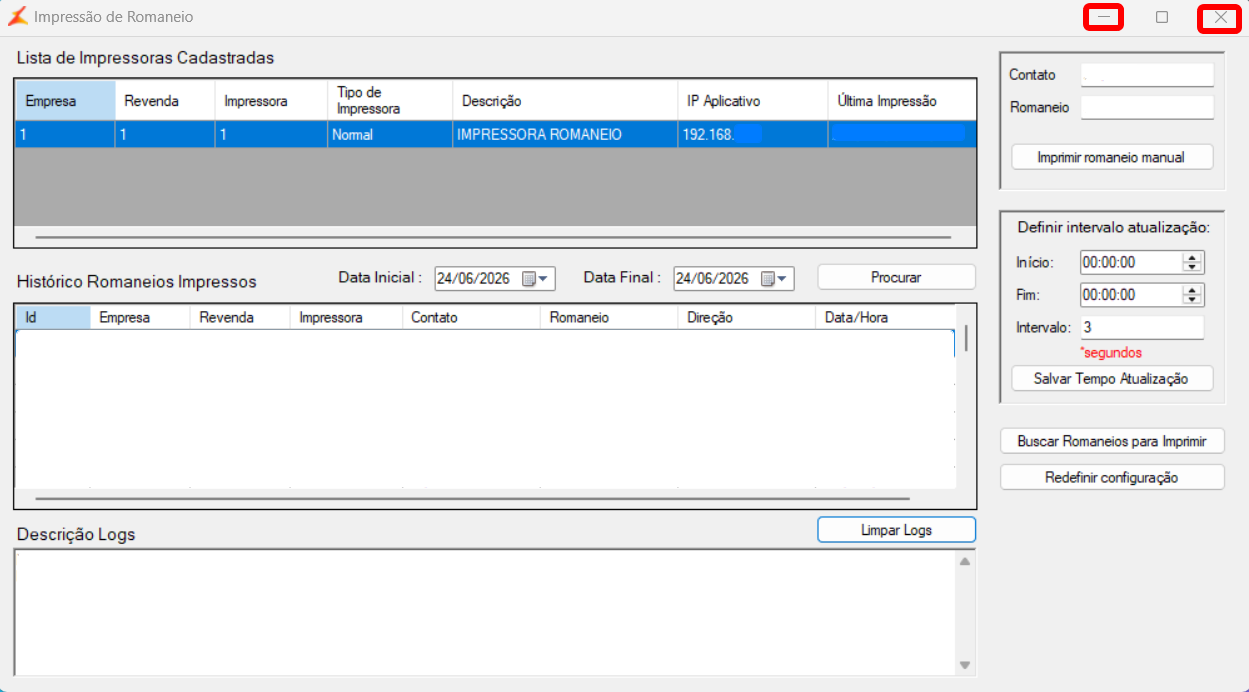This screenshot has height=692, width=1249.
Task: Click Data Inicial date text 24/06/2026
Action: (x=474, y=279)
